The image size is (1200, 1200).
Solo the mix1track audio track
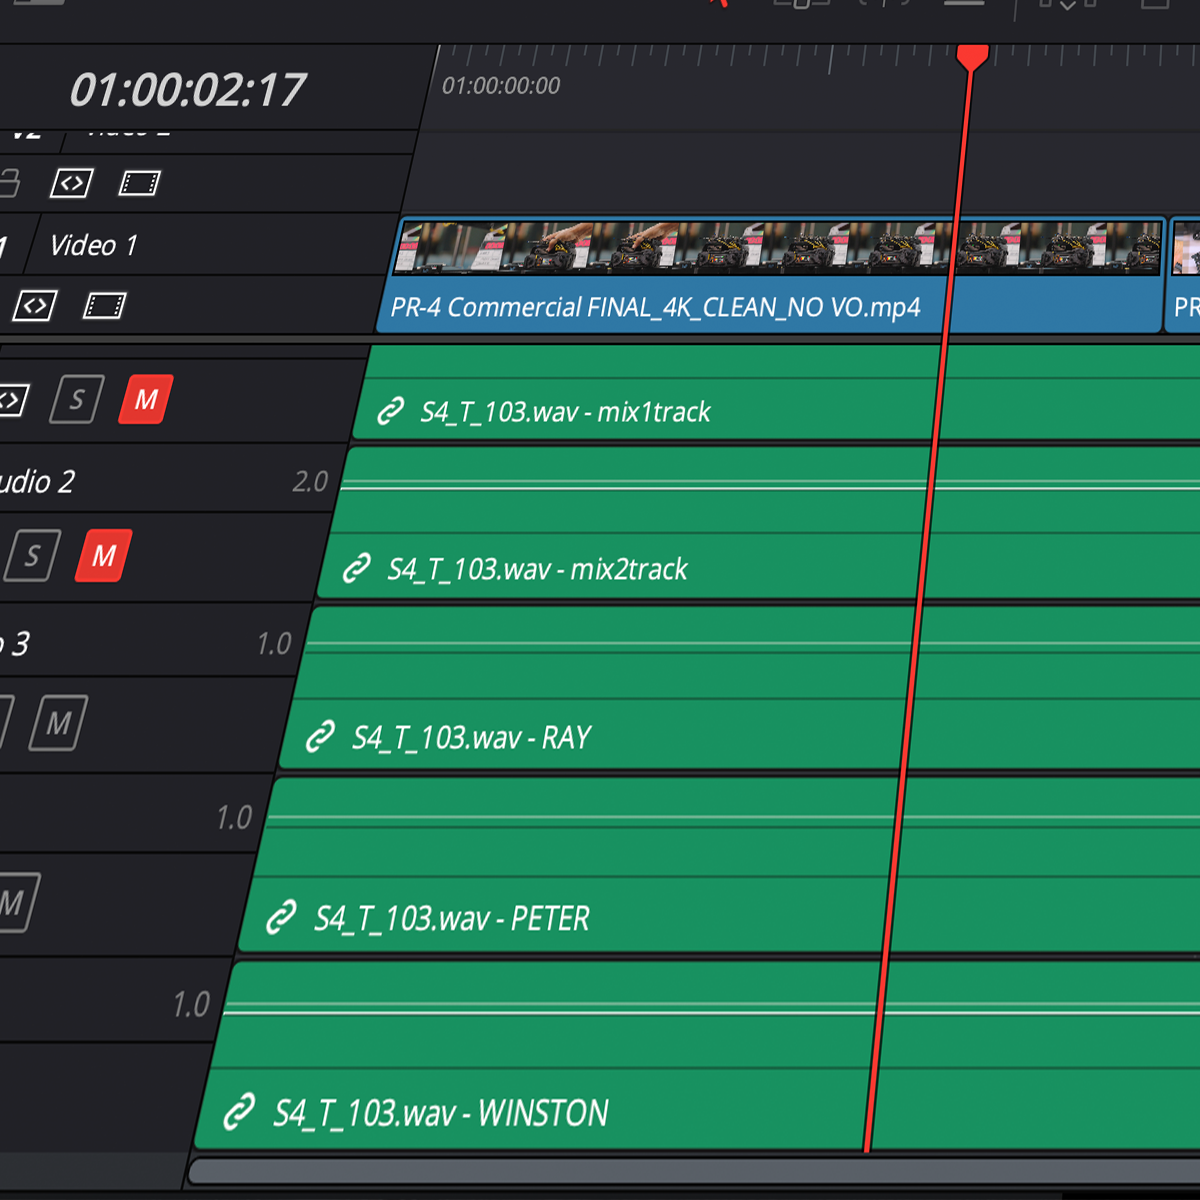(78, 400)
